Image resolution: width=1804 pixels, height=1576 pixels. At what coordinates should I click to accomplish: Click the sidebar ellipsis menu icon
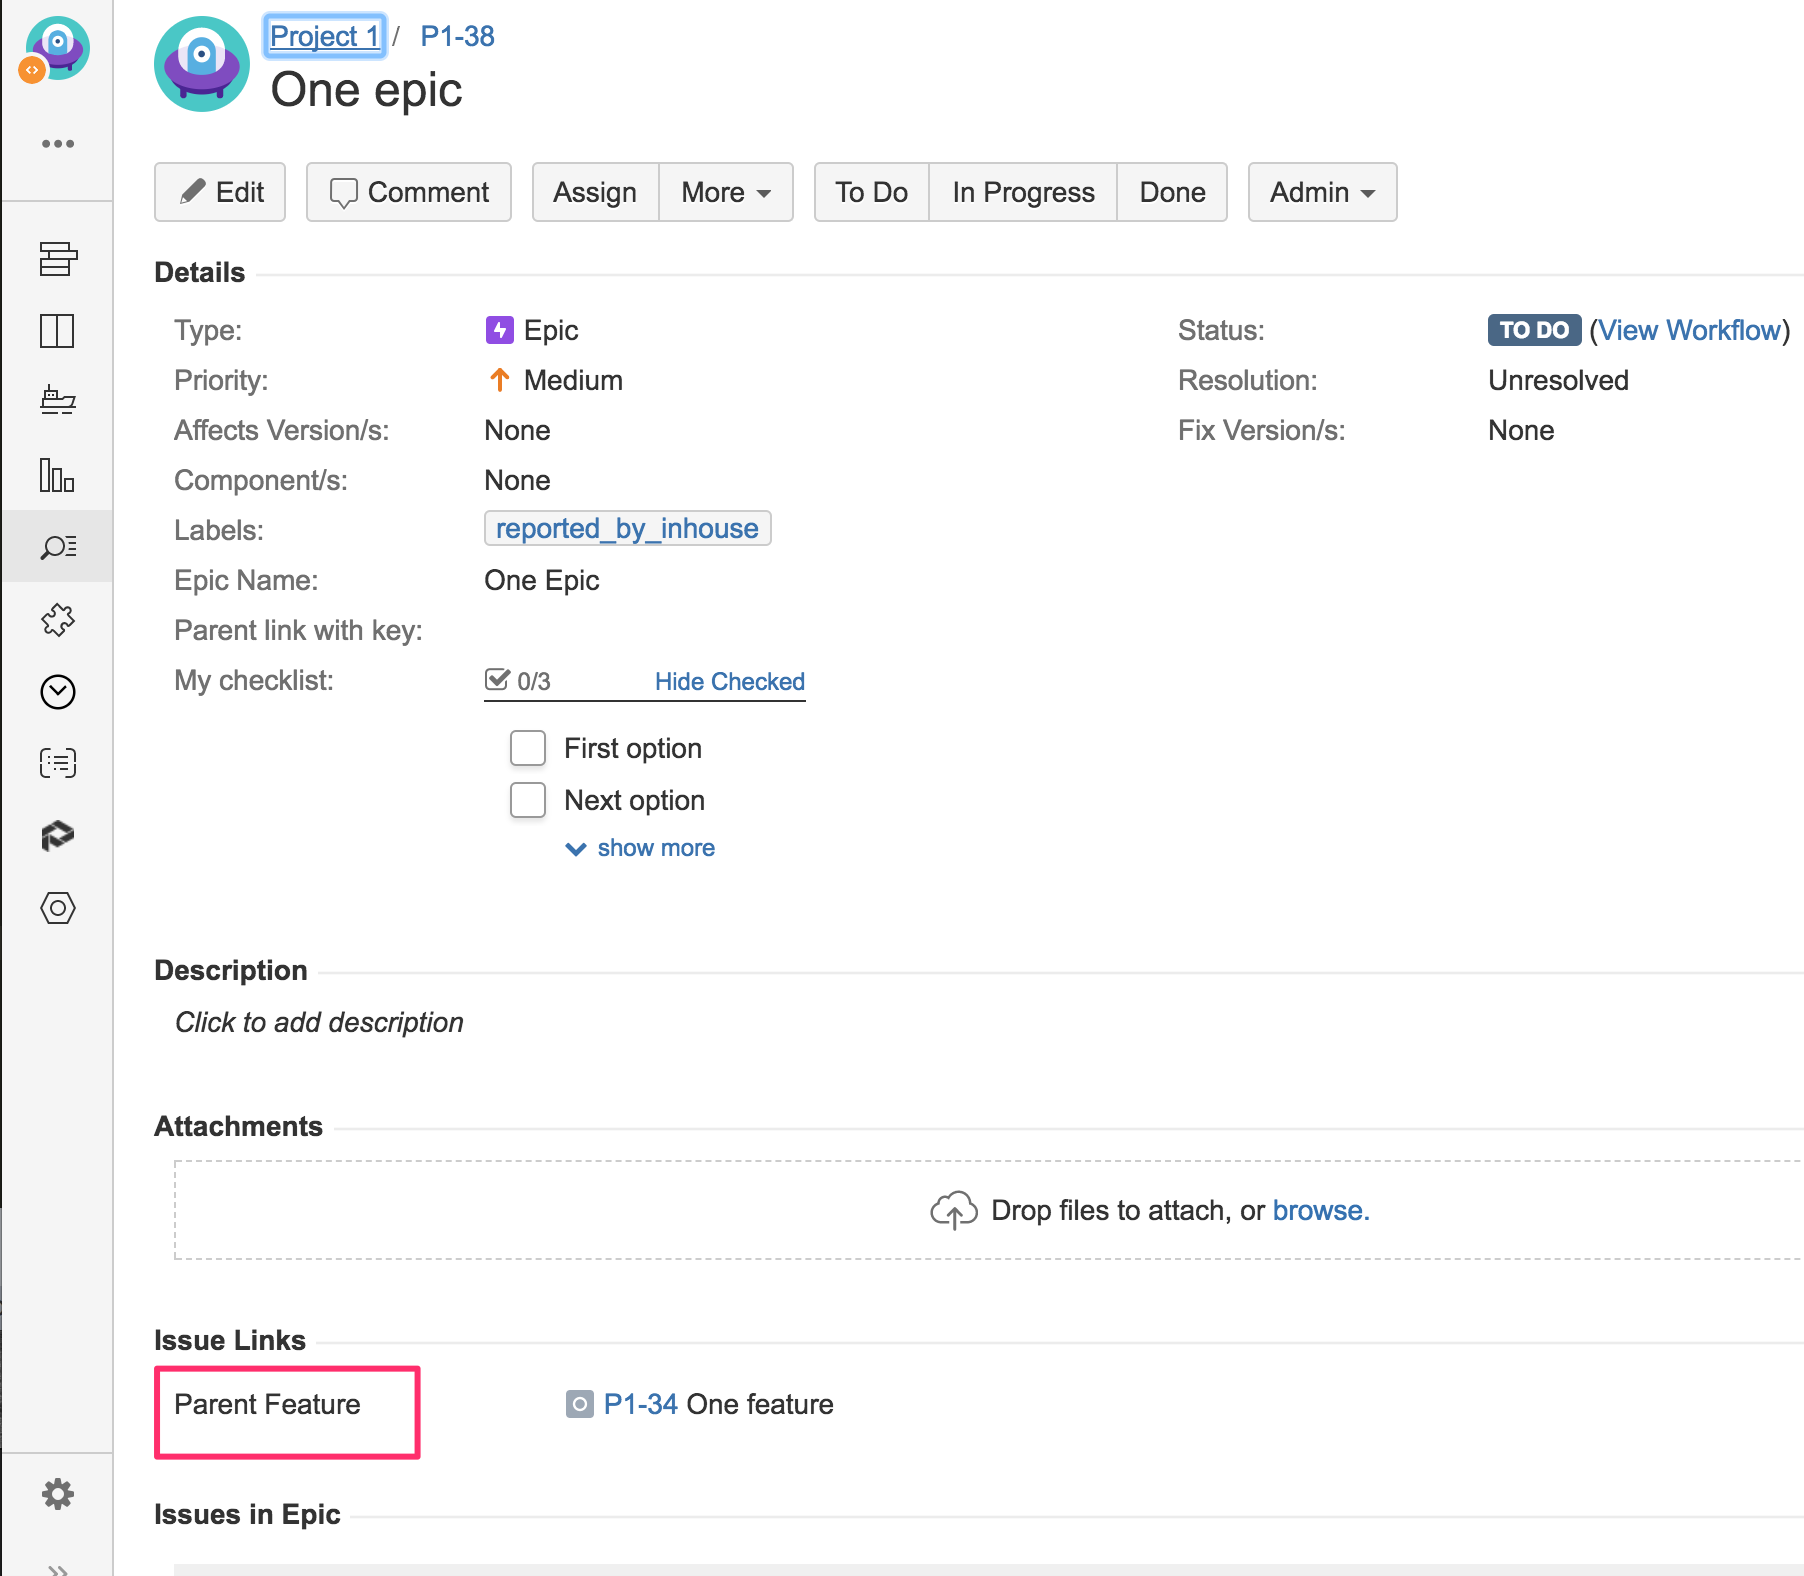pyautogui.click(x=57, y=144)
